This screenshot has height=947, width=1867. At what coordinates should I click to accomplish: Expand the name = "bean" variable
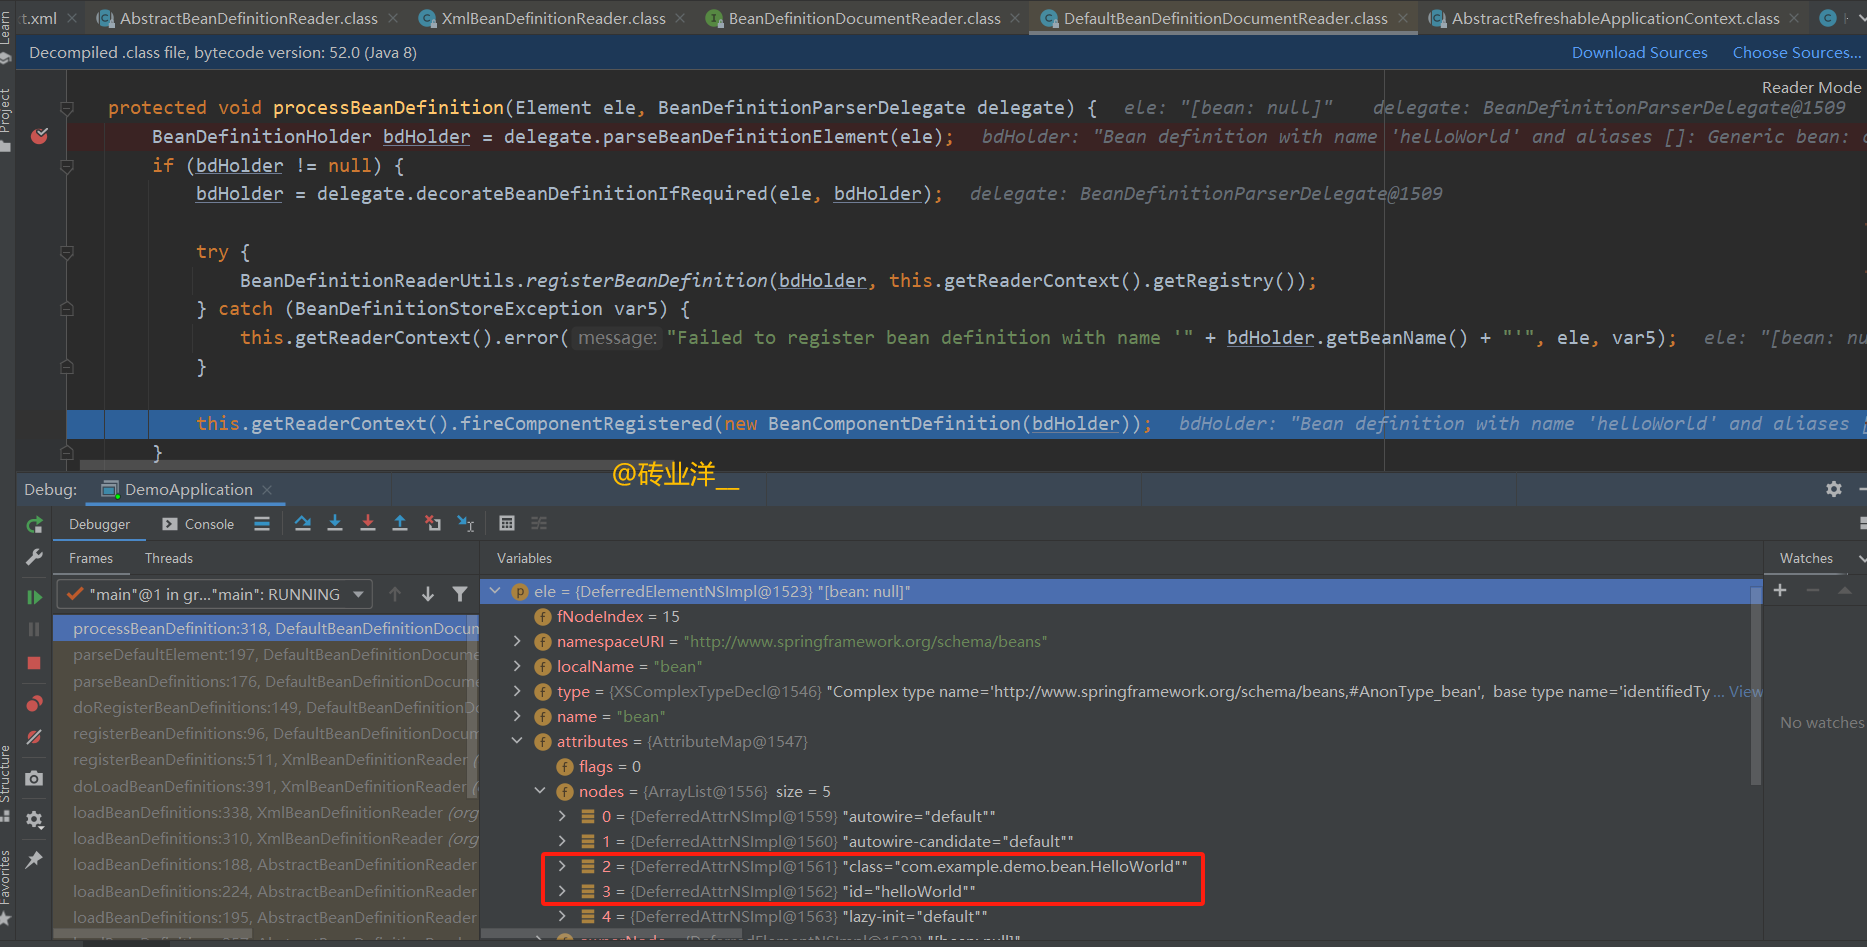pos(517,716)
